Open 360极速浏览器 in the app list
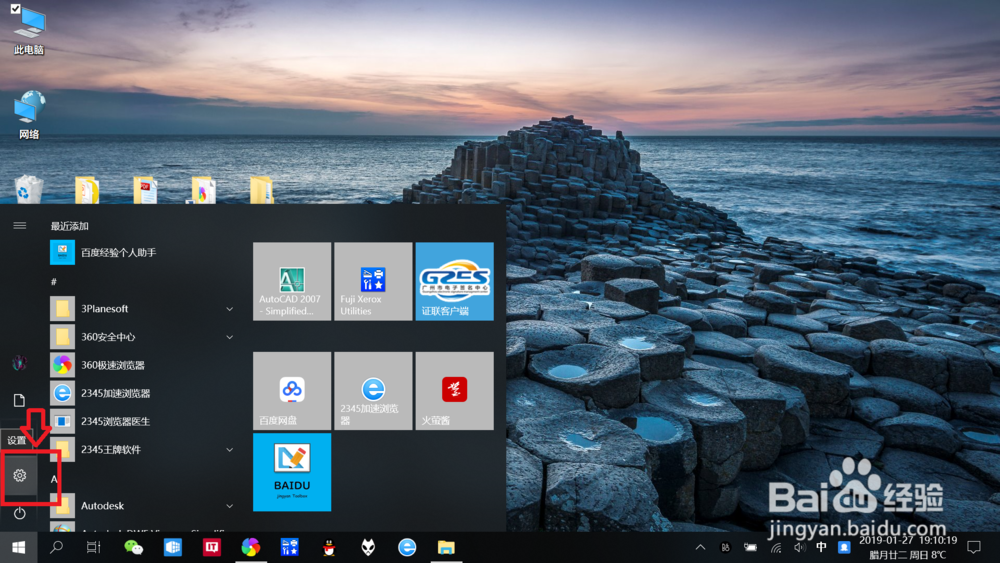The width and height of the screenshot is (1000, 563). 143,365
